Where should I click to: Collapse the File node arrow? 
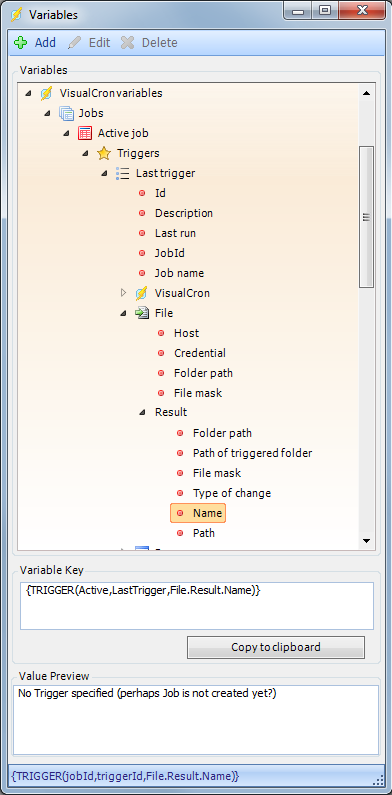tap(123, 313)
